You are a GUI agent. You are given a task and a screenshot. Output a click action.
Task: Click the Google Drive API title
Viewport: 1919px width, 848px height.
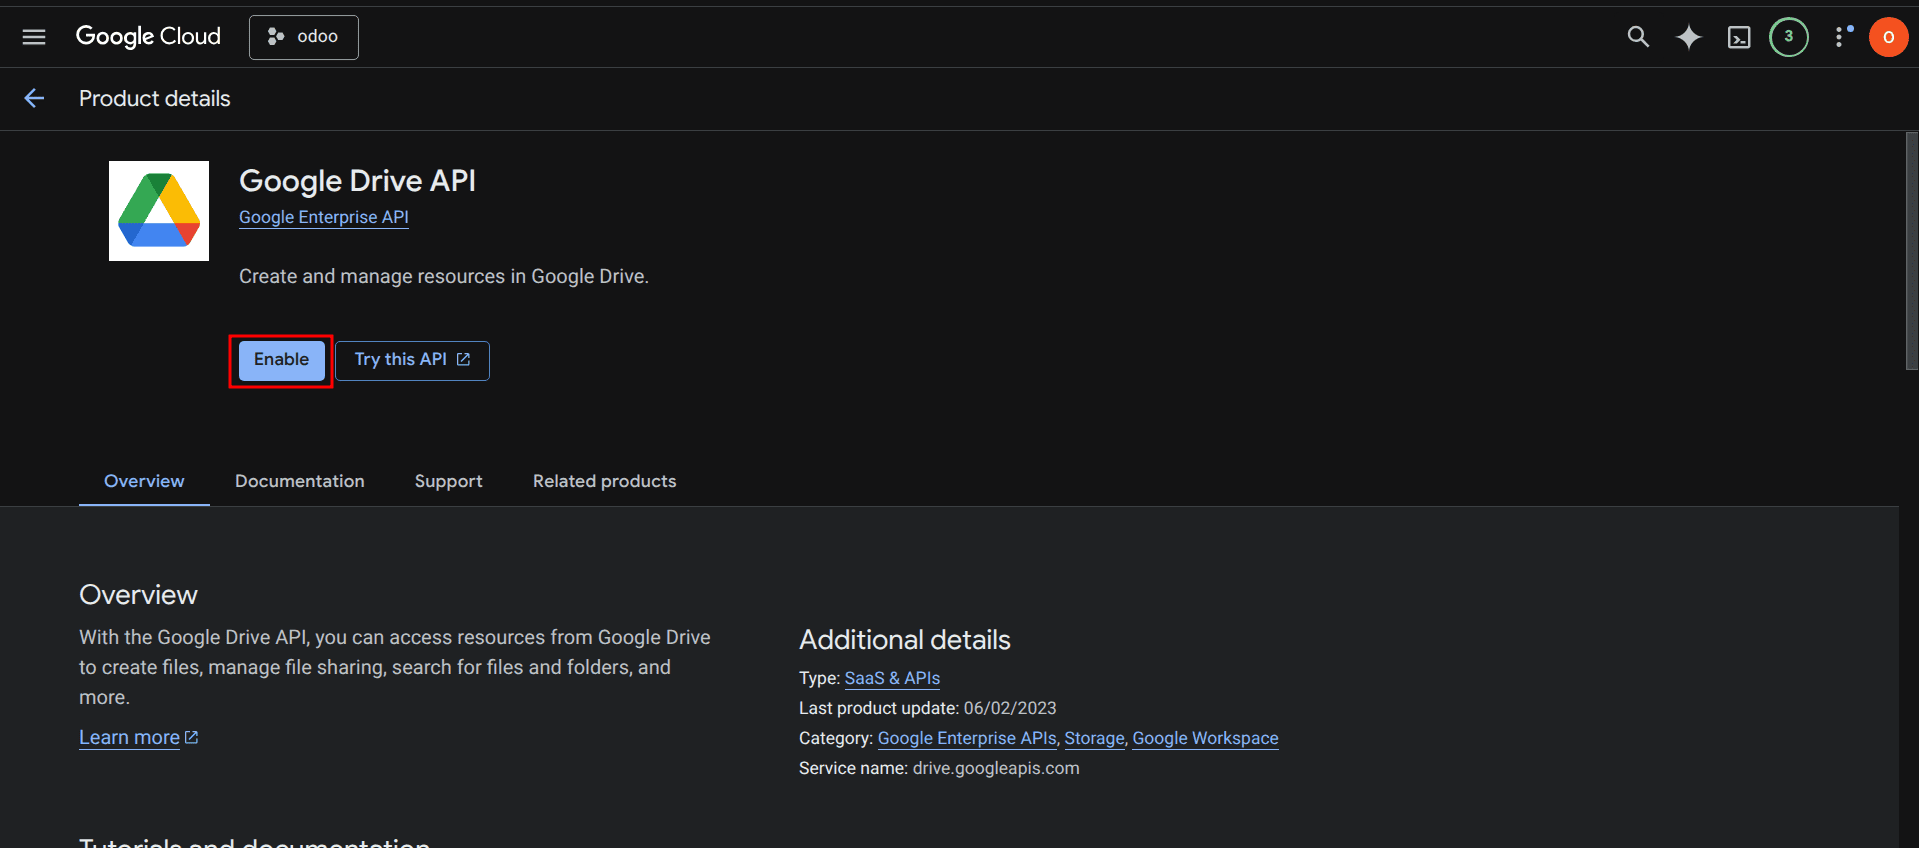tap(357, 181)
